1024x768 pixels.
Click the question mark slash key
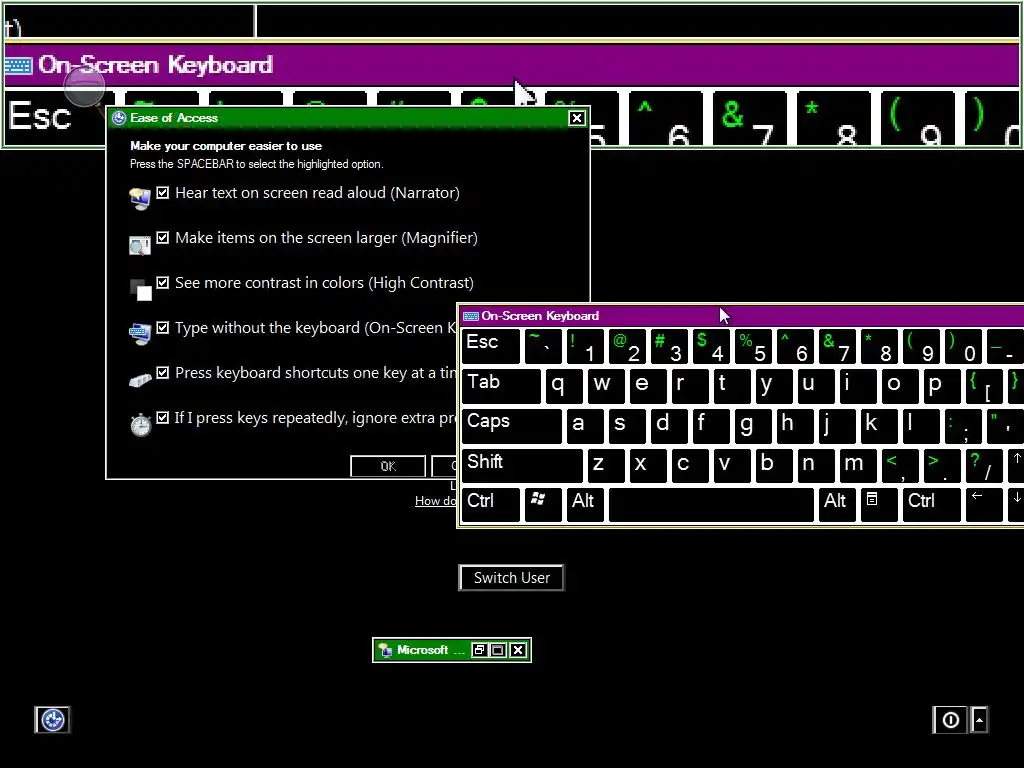984,466
